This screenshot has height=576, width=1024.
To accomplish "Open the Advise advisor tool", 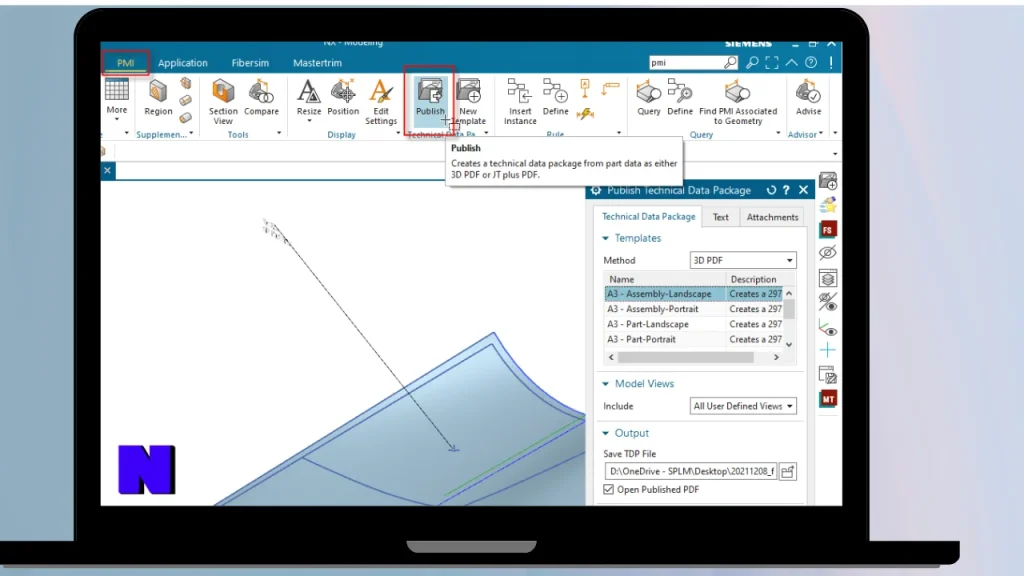I will point(808,98).
